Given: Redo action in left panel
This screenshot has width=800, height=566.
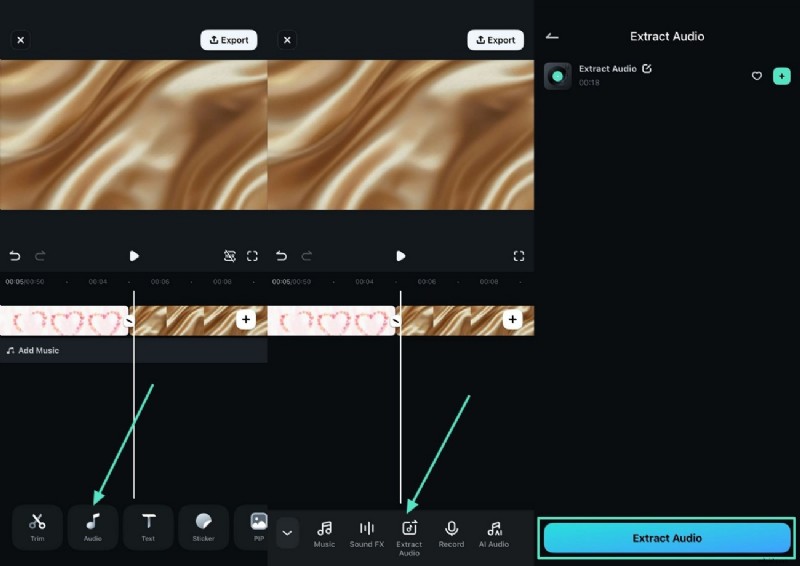Looking at the screenshot, I should [40, 256].
